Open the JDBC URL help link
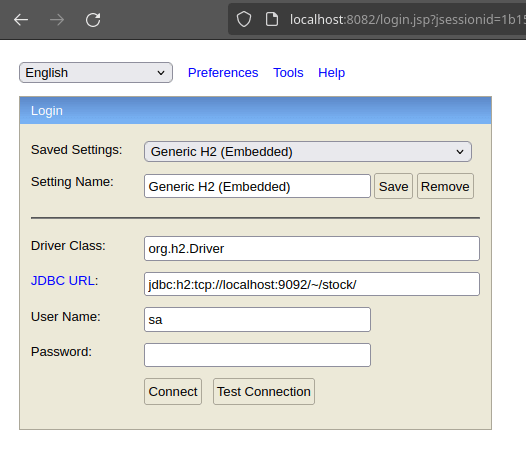The height and width of the screenshot is (450, 526). pyautogui.click(x=63, y=281)
